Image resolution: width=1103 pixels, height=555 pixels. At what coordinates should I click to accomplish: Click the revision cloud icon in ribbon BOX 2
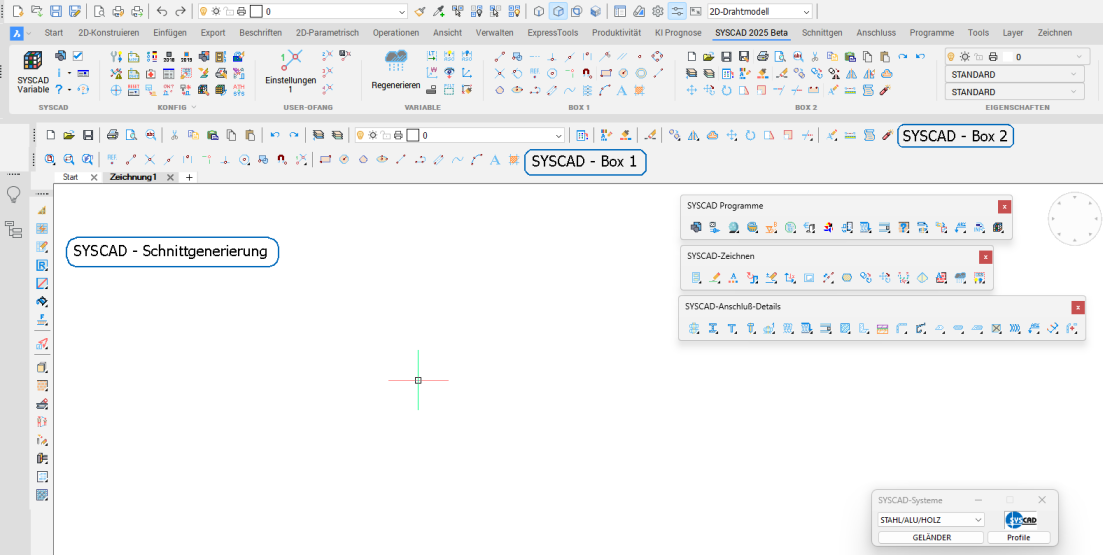pyautogui.click(x=886, y=72)
